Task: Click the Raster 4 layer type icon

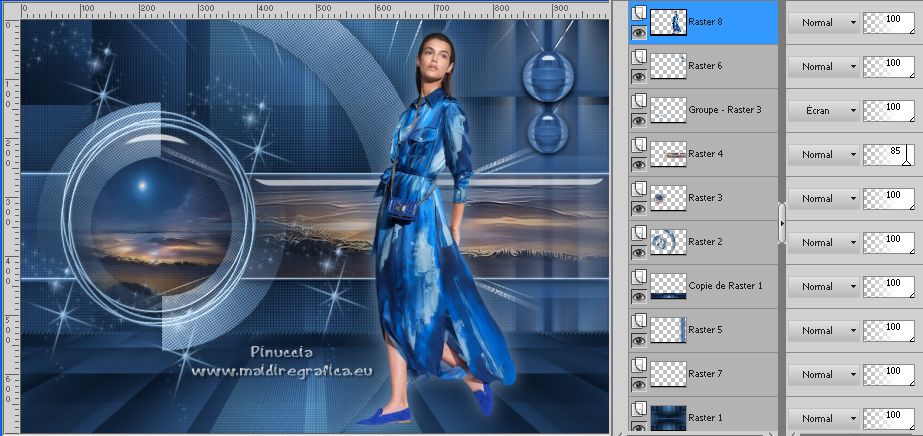Action: tap(639, 145)
